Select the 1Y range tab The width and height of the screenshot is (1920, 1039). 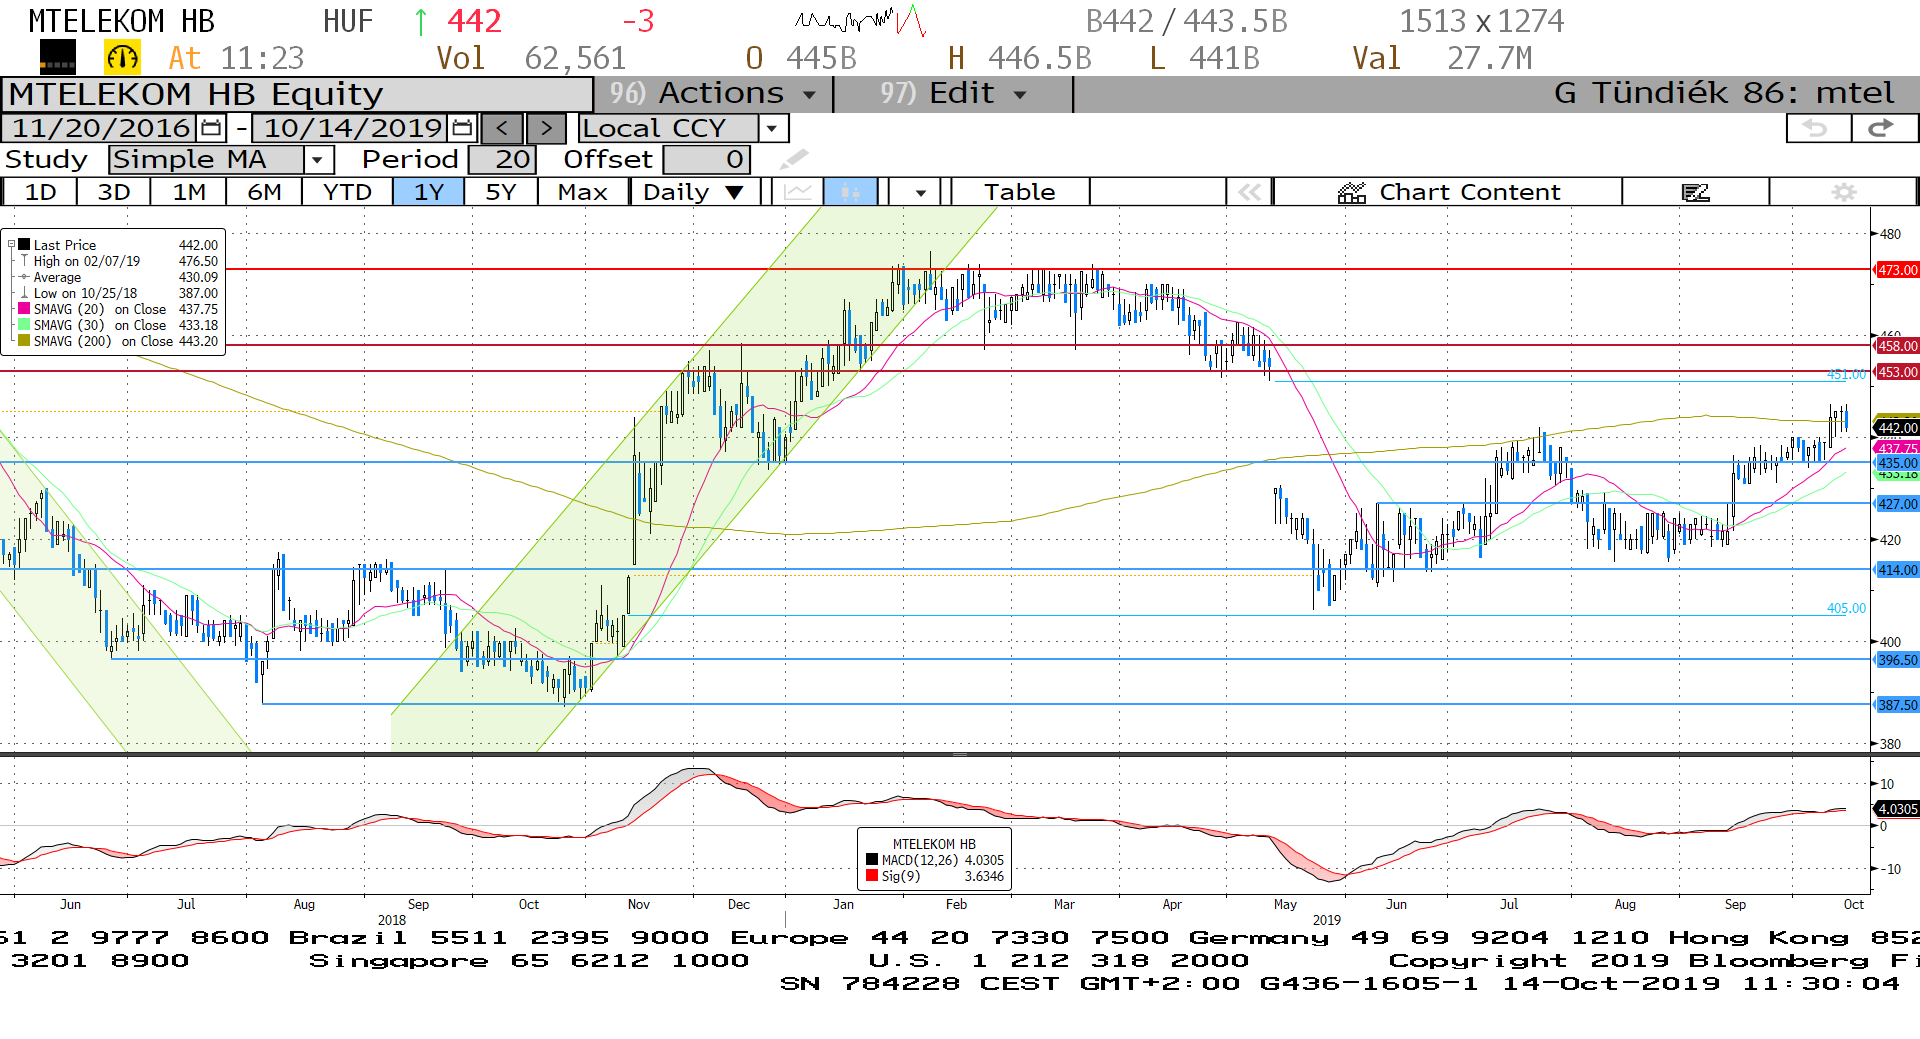click(x=428, y=192)
